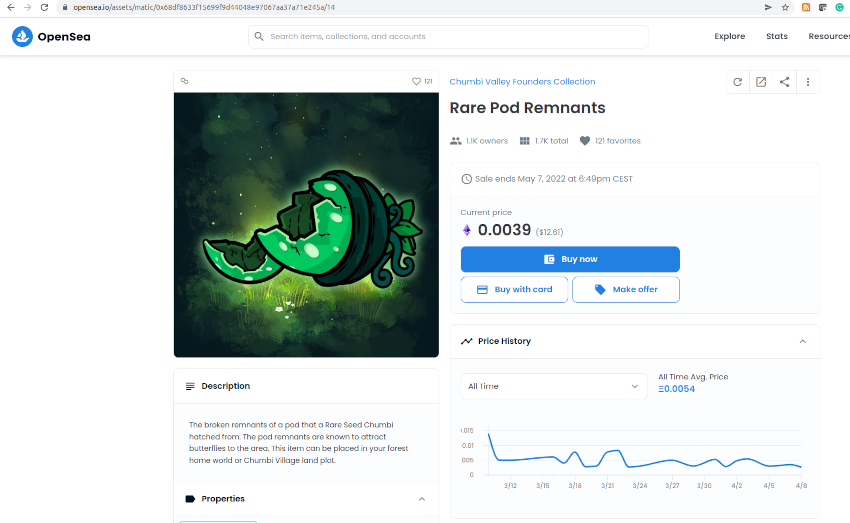850x523 pixels.
Task: Click the dark favorites heart icon
Action: pos(584,141)
